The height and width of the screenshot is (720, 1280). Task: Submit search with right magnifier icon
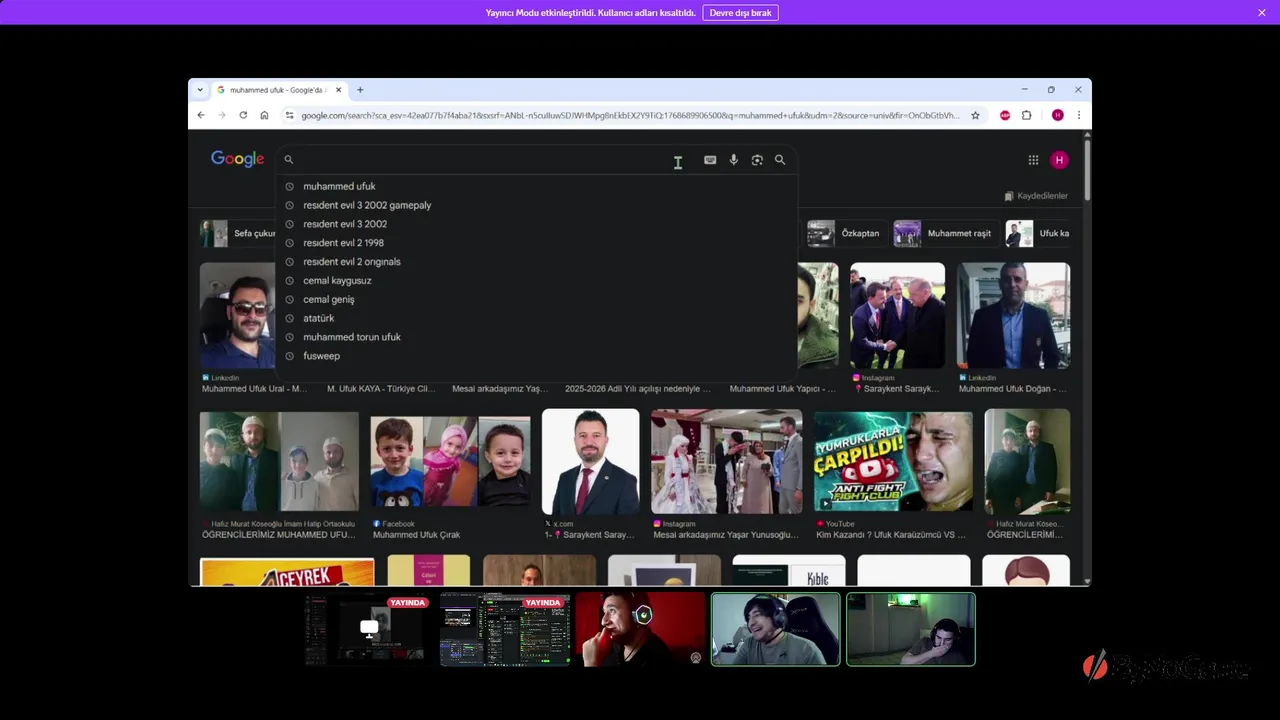(x=780, y=160)
